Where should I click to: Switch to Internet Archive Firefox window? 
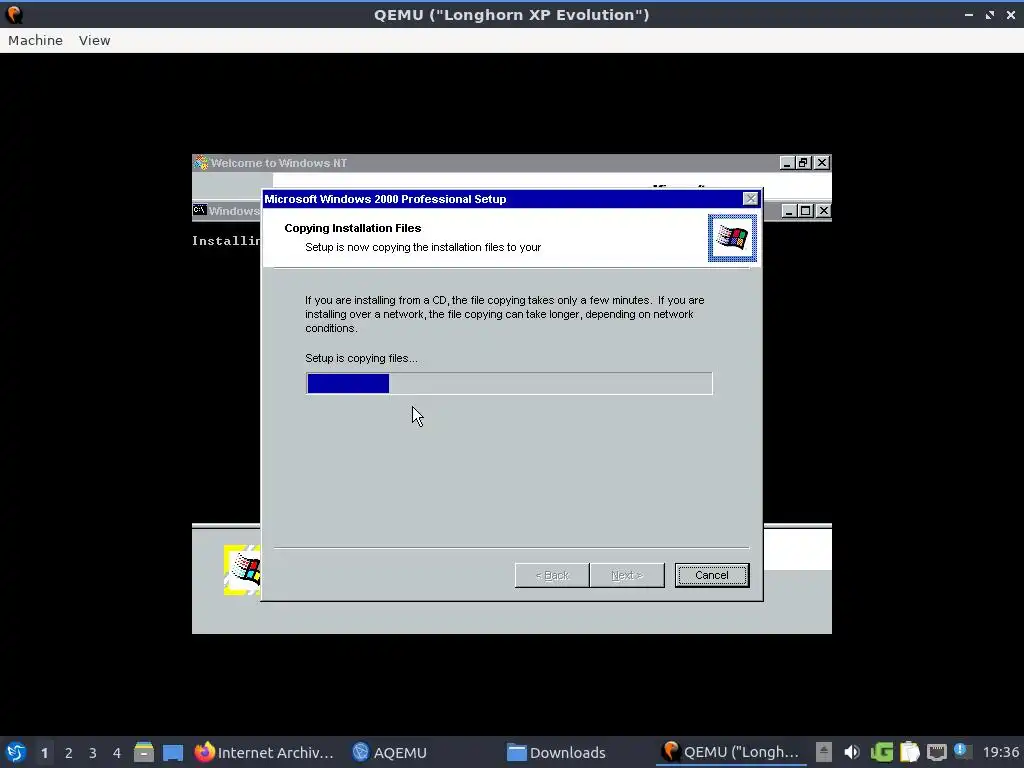coord(264,752)
